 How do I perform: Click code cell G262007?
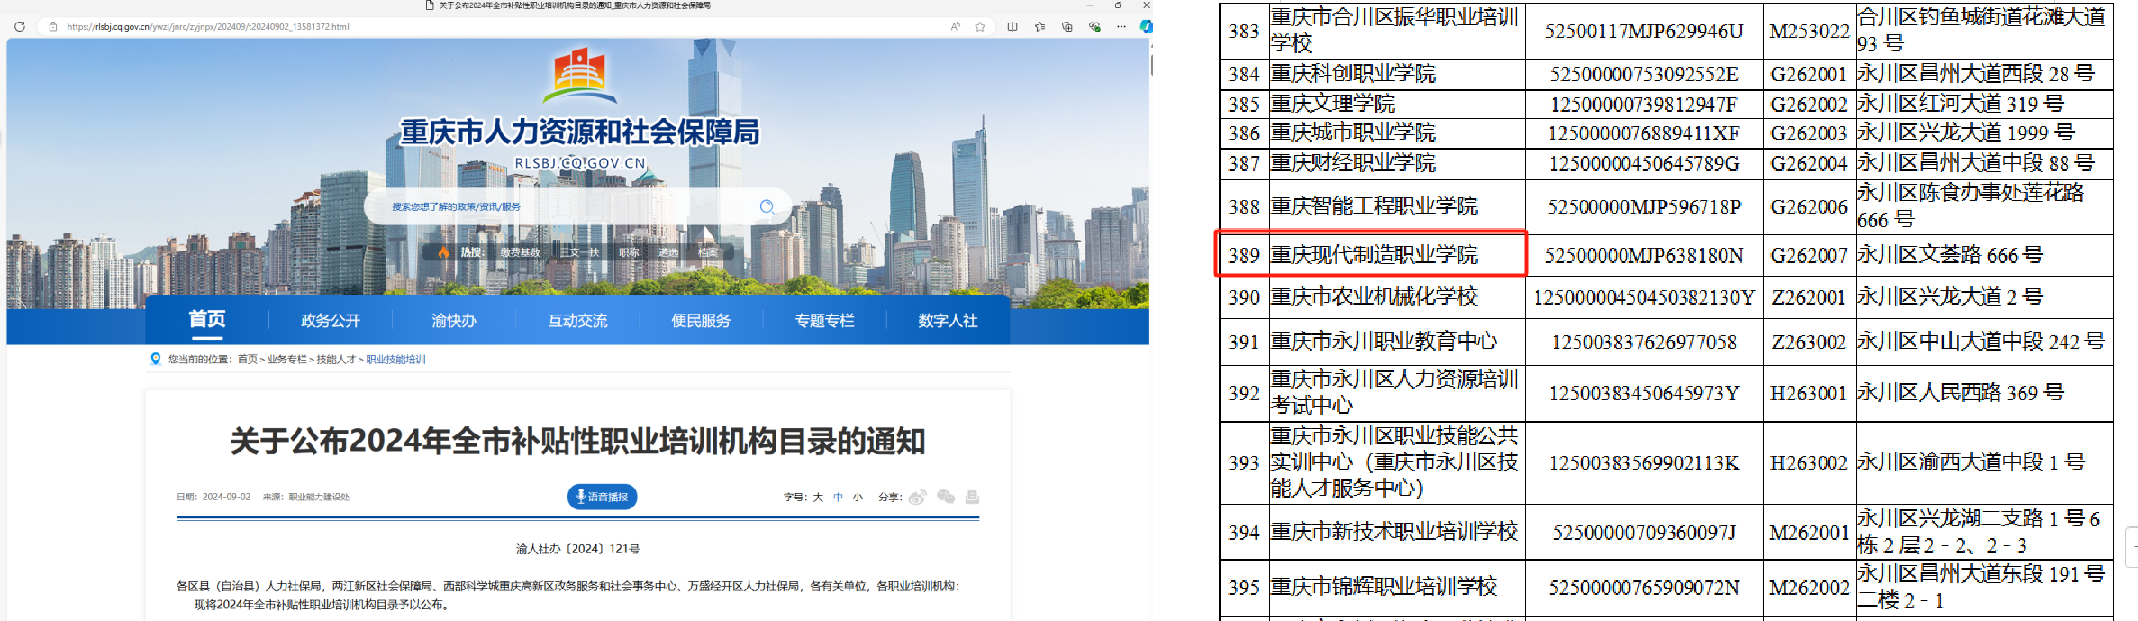click(x=1808, y=256)
